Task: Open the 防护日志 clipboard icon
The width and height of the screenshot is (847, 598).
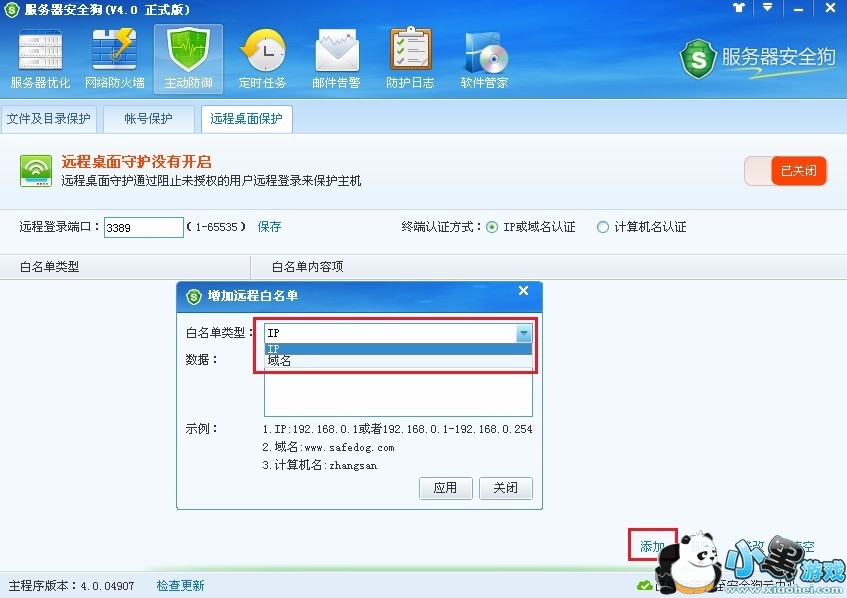Action: point(411,59)
